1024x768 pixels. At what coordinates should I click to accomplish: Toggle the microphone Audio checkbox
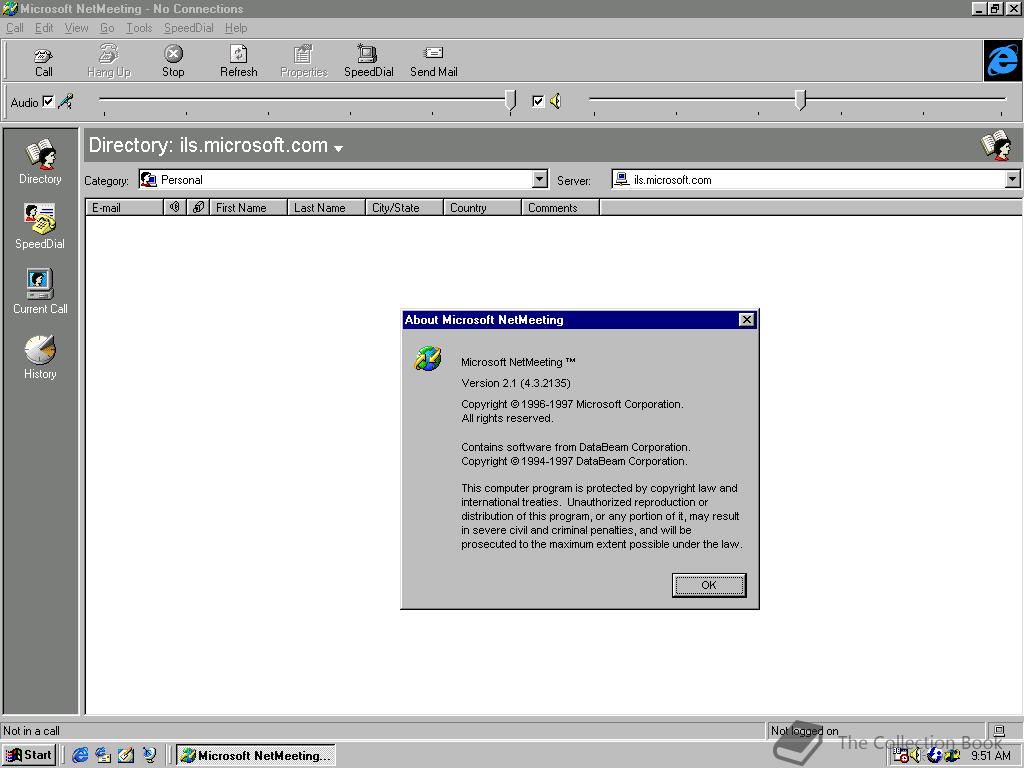(48, 101)
